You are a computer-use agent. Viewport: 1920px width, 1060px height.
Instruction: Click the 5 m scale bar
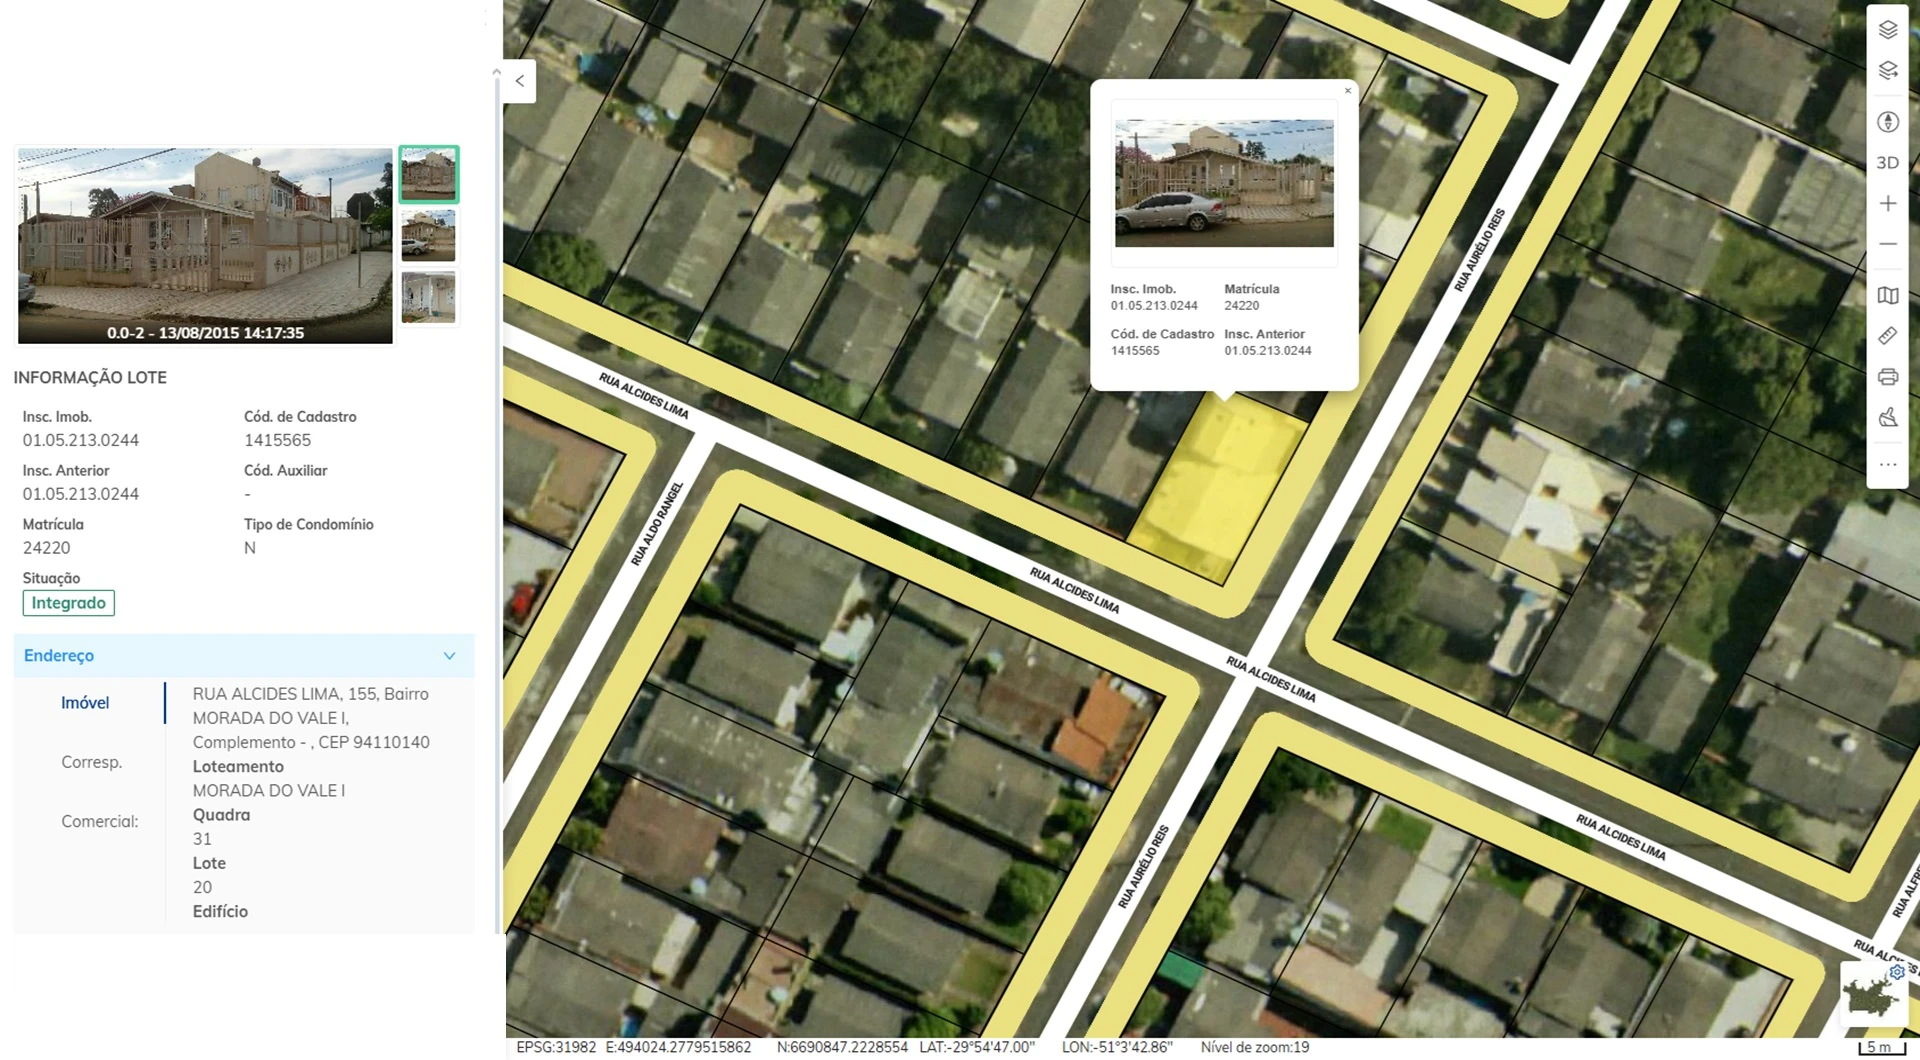point(1881,1047)
